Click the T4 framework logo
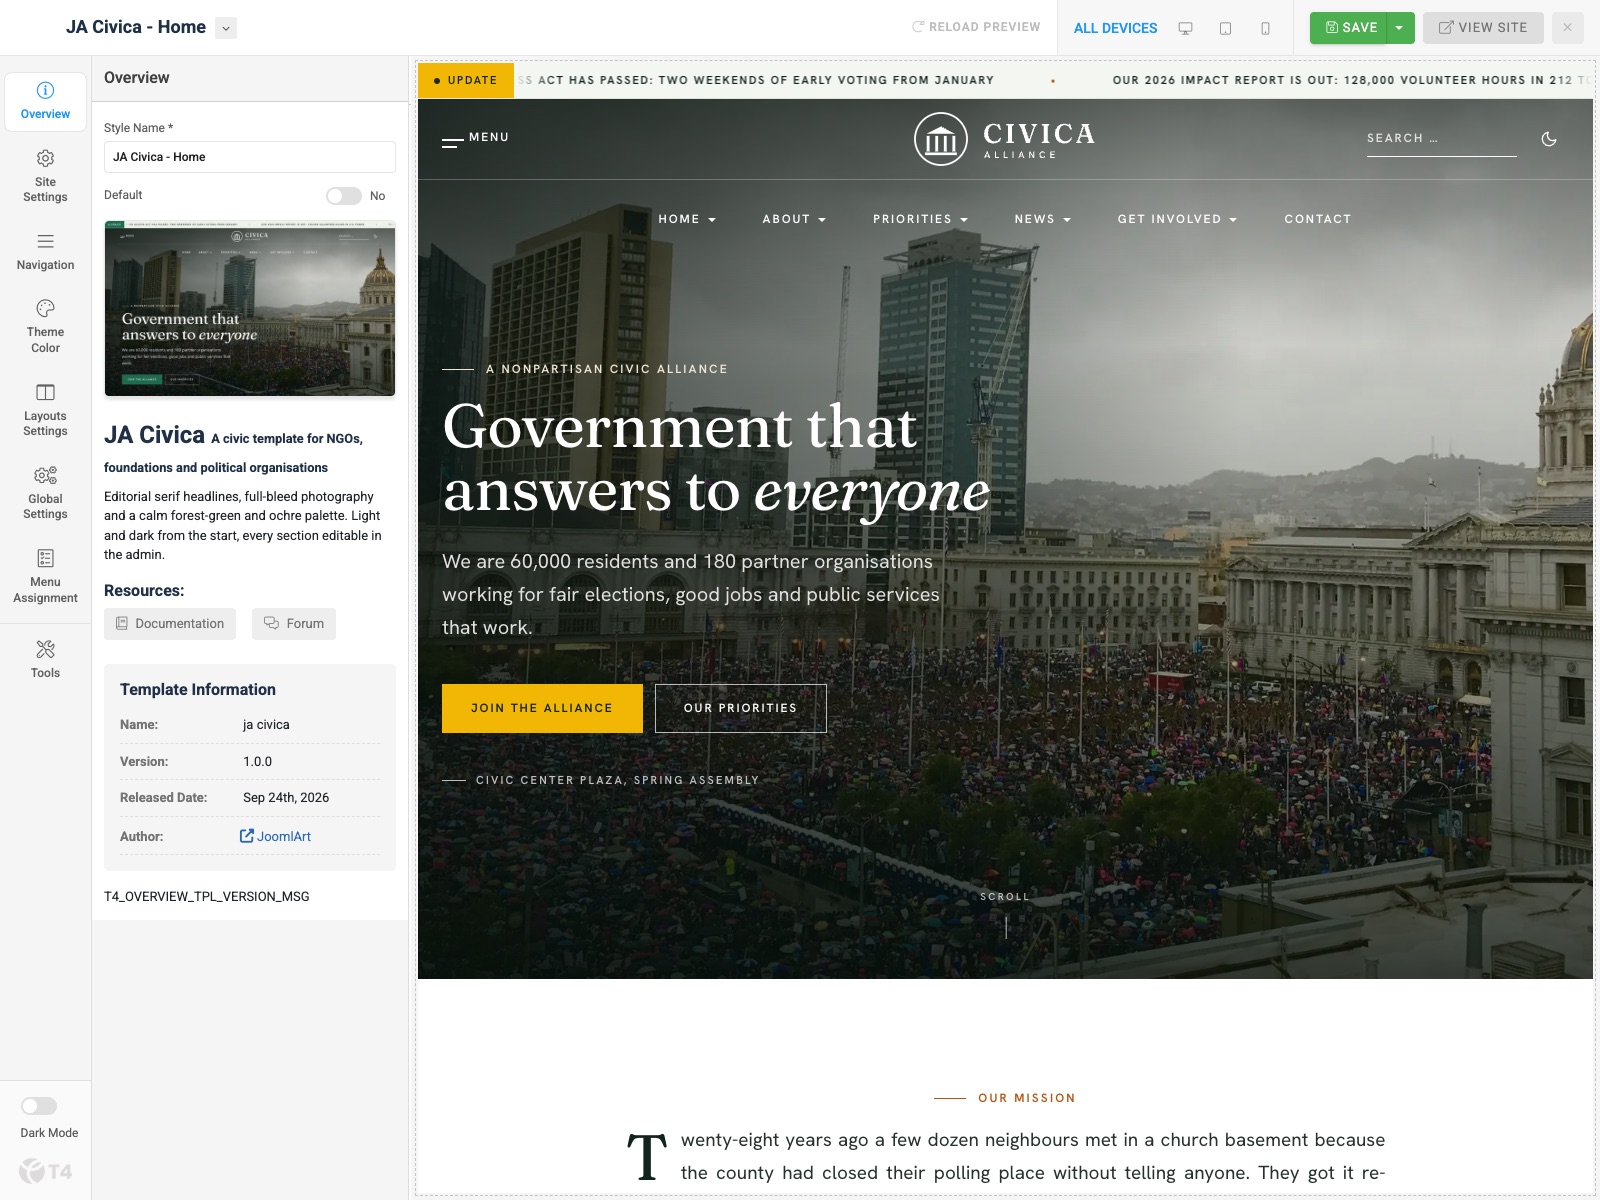Viewport: 1600px width, 1200px height. tap(45, 1170)
